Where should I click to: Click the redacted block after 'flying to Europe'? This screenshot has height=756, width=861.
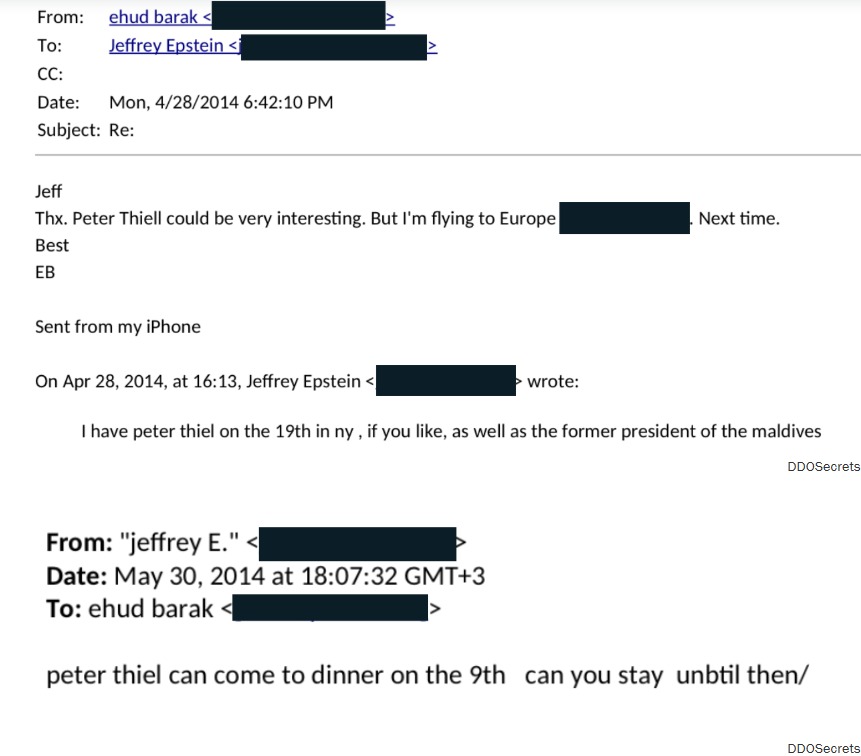pyautogui.click(x=624, y=218)
